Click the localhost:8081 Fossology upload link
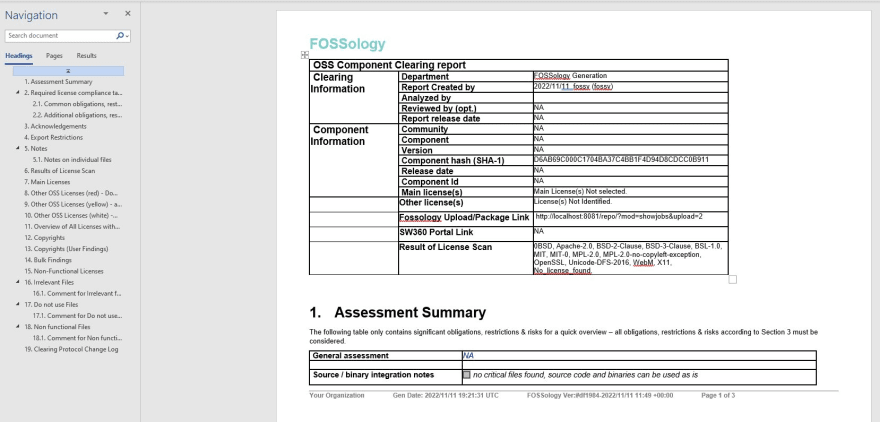 [x=619, y=216]
